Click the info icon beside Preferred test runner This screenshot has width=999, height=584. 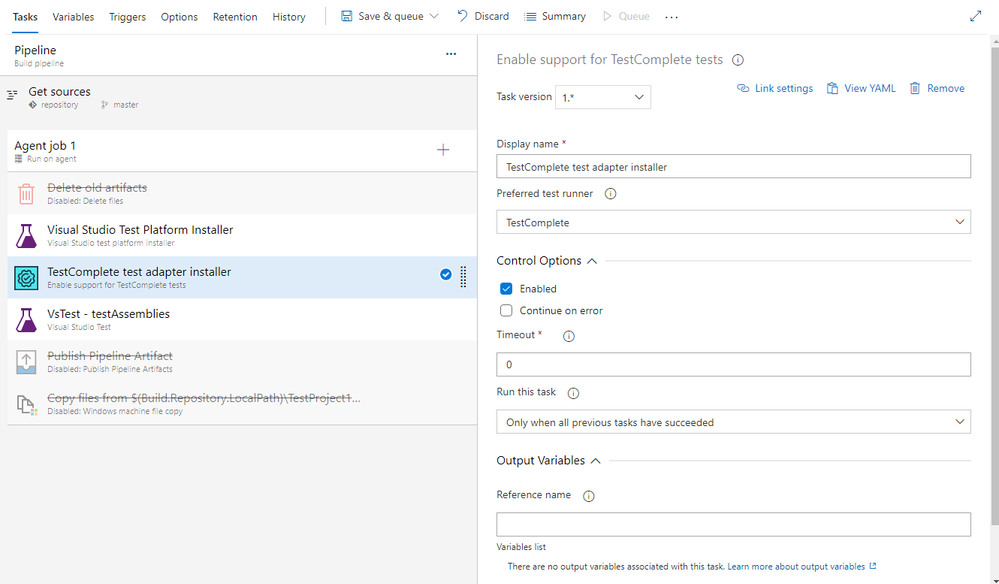(x=610, y=194)
